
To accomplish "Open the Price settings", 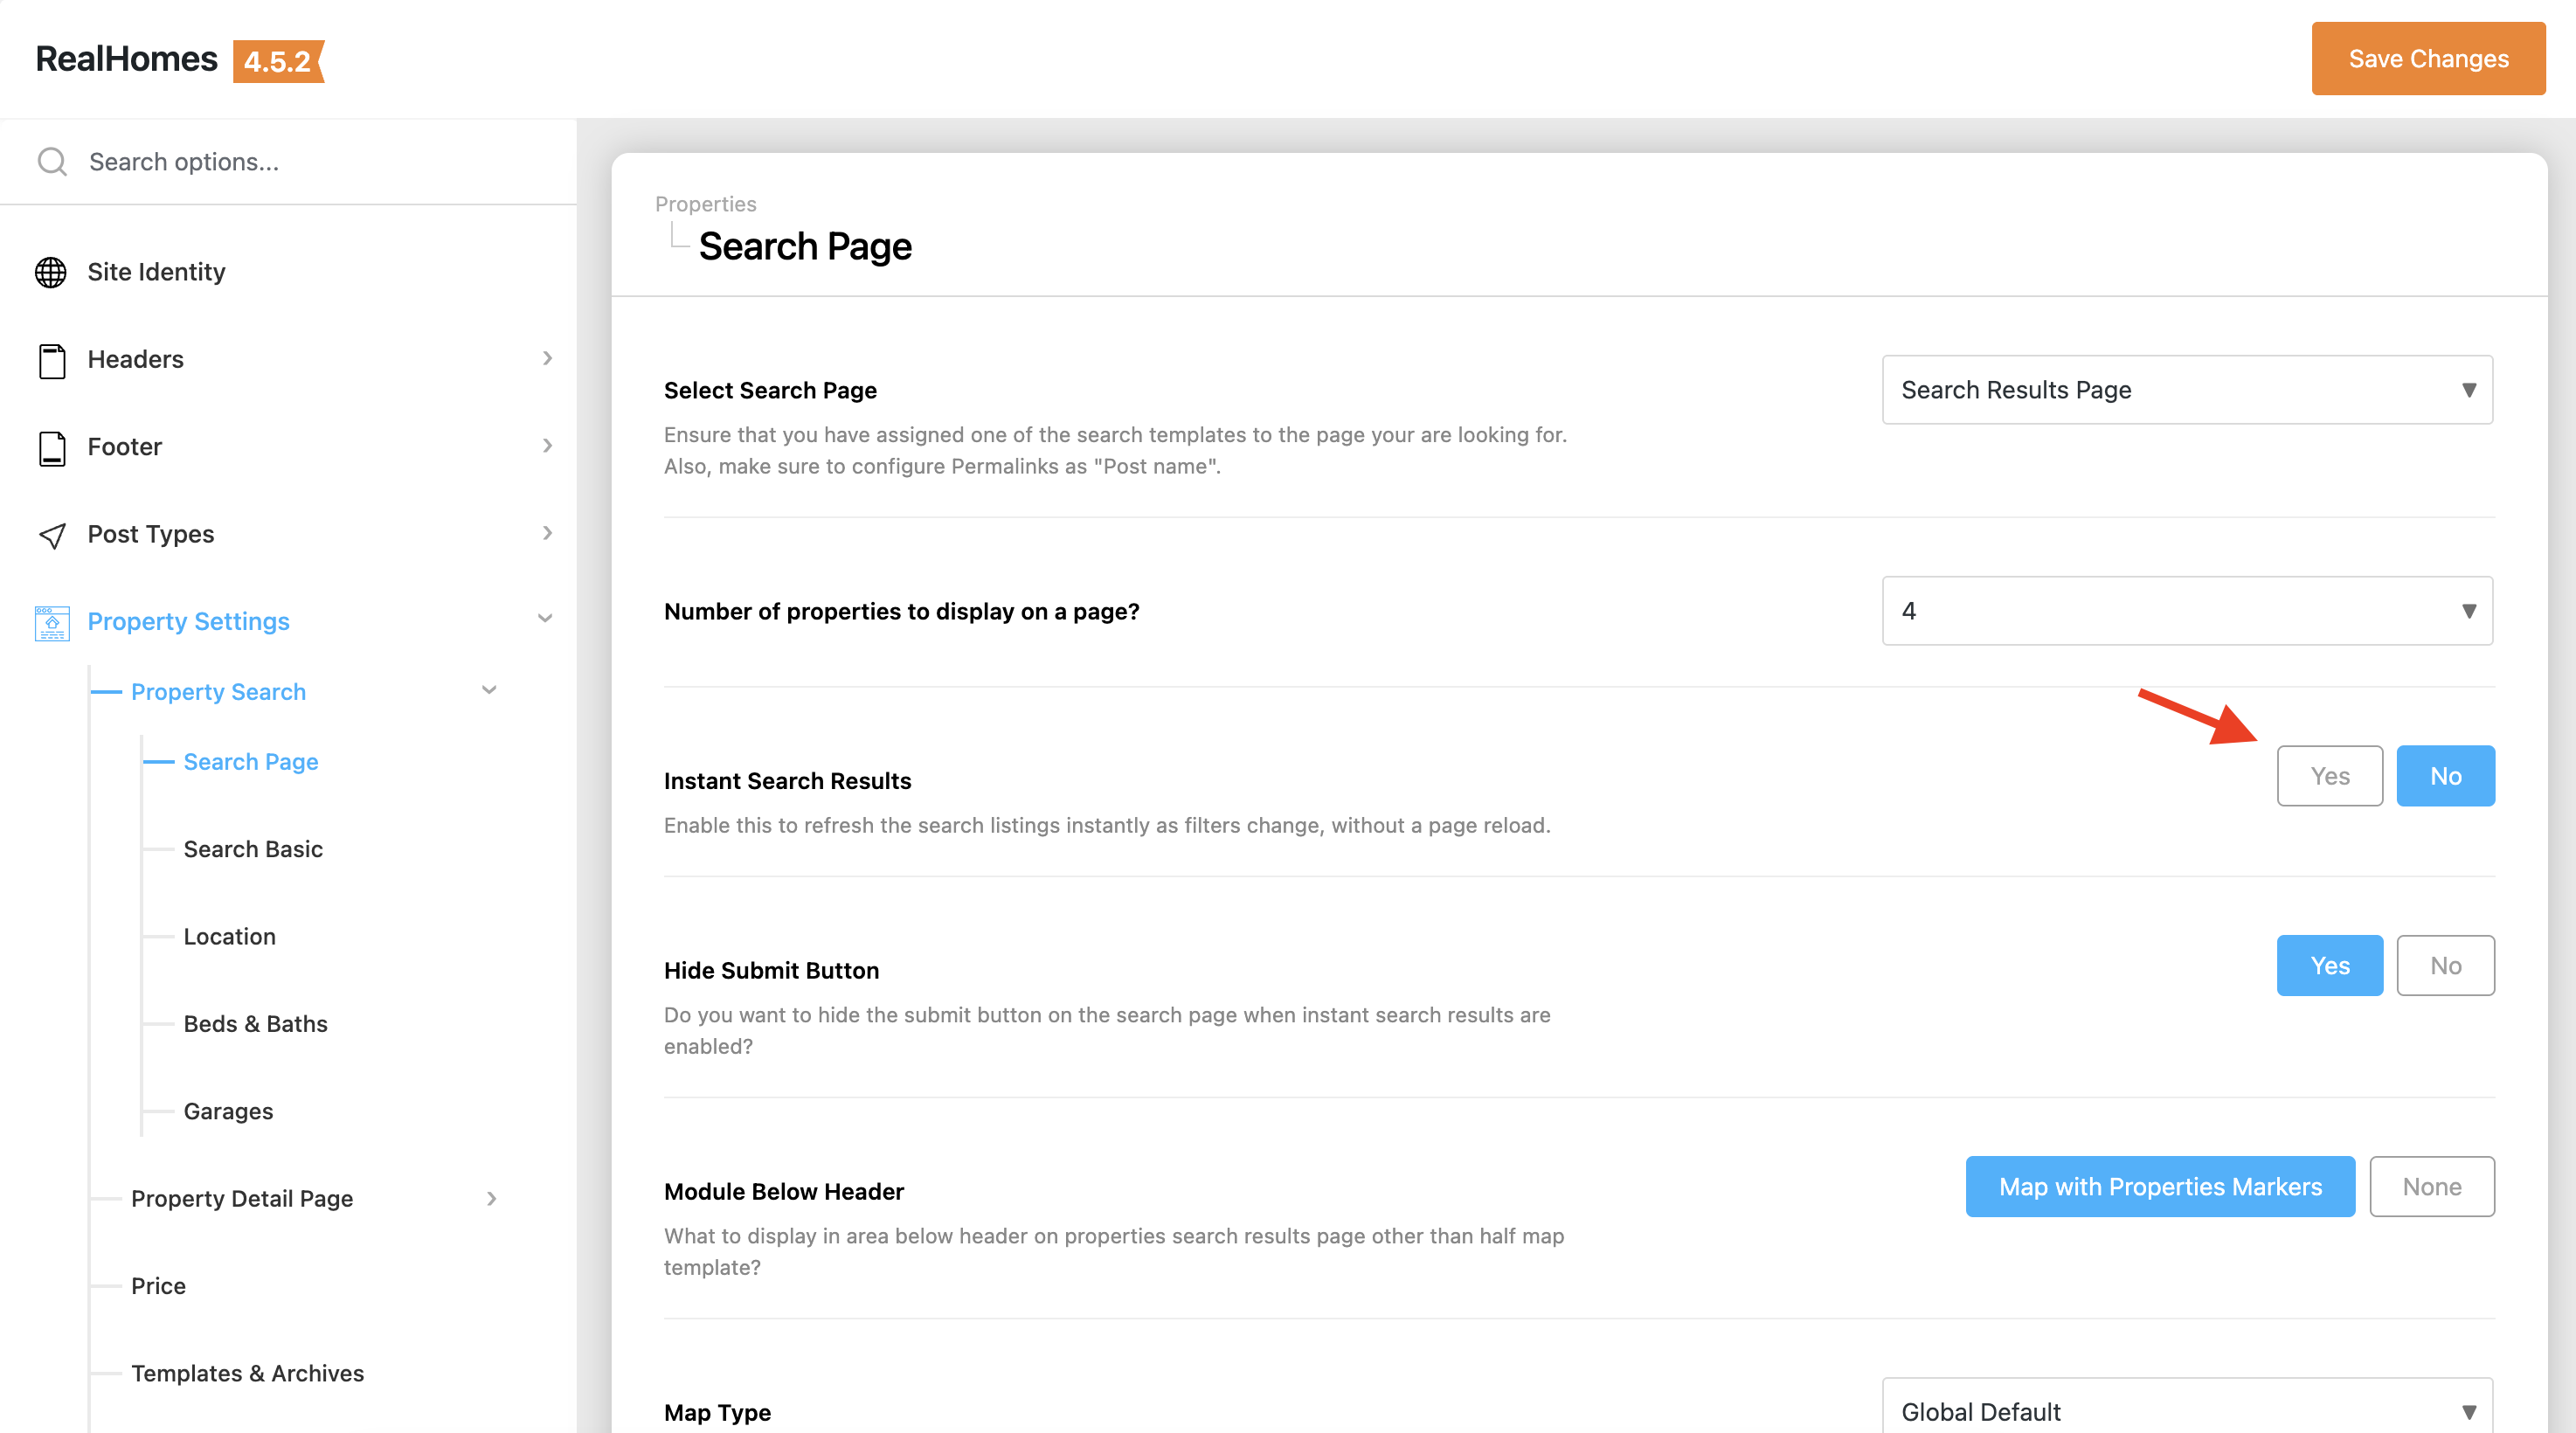I will (159, 1286).
